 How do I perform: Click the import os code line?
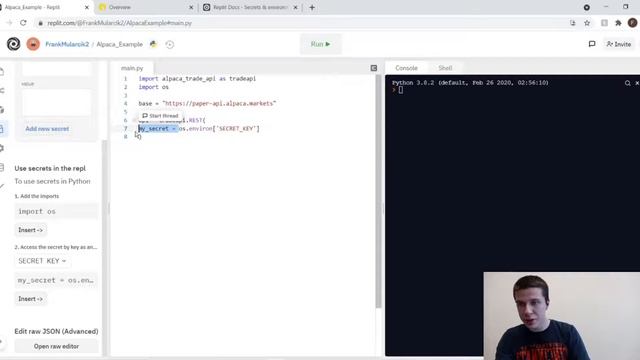(153, 87)
